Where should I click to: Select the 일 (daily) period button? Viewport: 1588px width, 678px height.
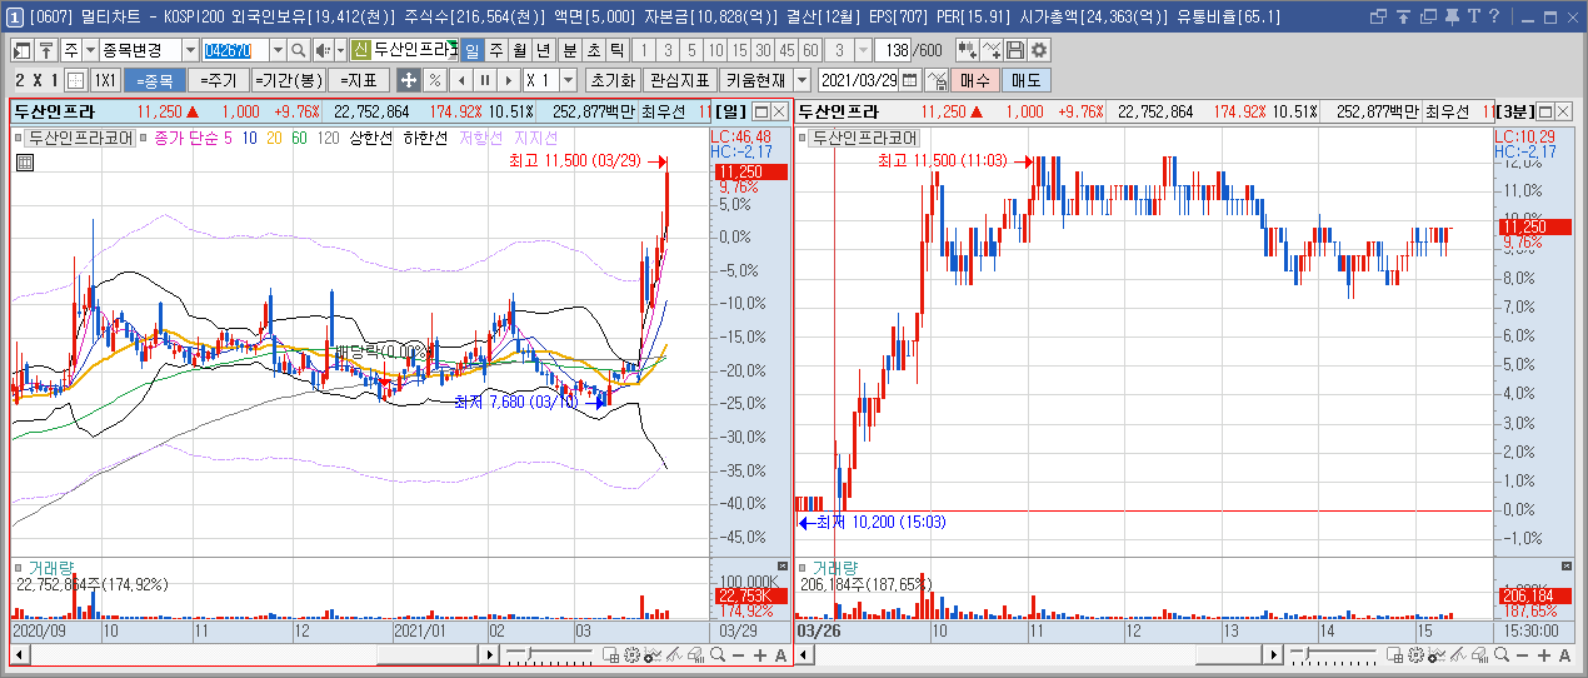click(472, 50)
